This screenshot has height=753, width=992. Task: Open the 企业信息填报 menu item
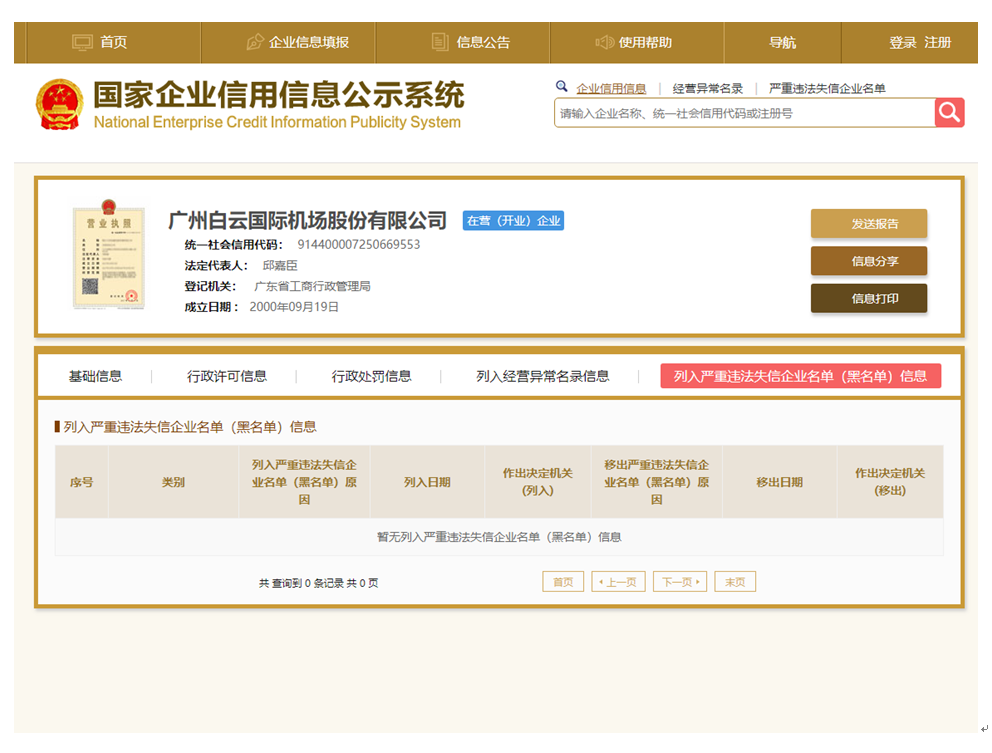pyautogui.click(x=309, y=42)
